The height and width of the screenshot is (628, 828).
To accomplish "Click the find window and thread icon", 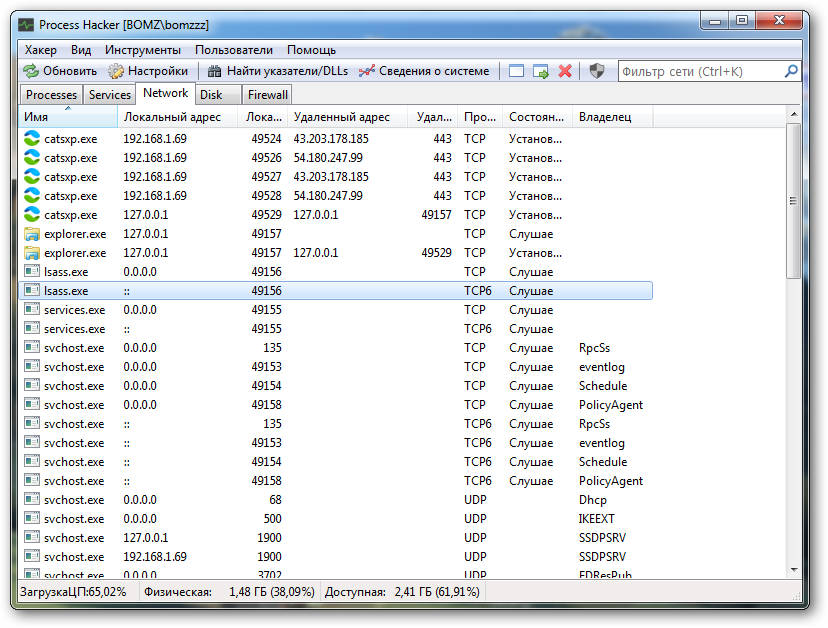I will pos(541,71).
